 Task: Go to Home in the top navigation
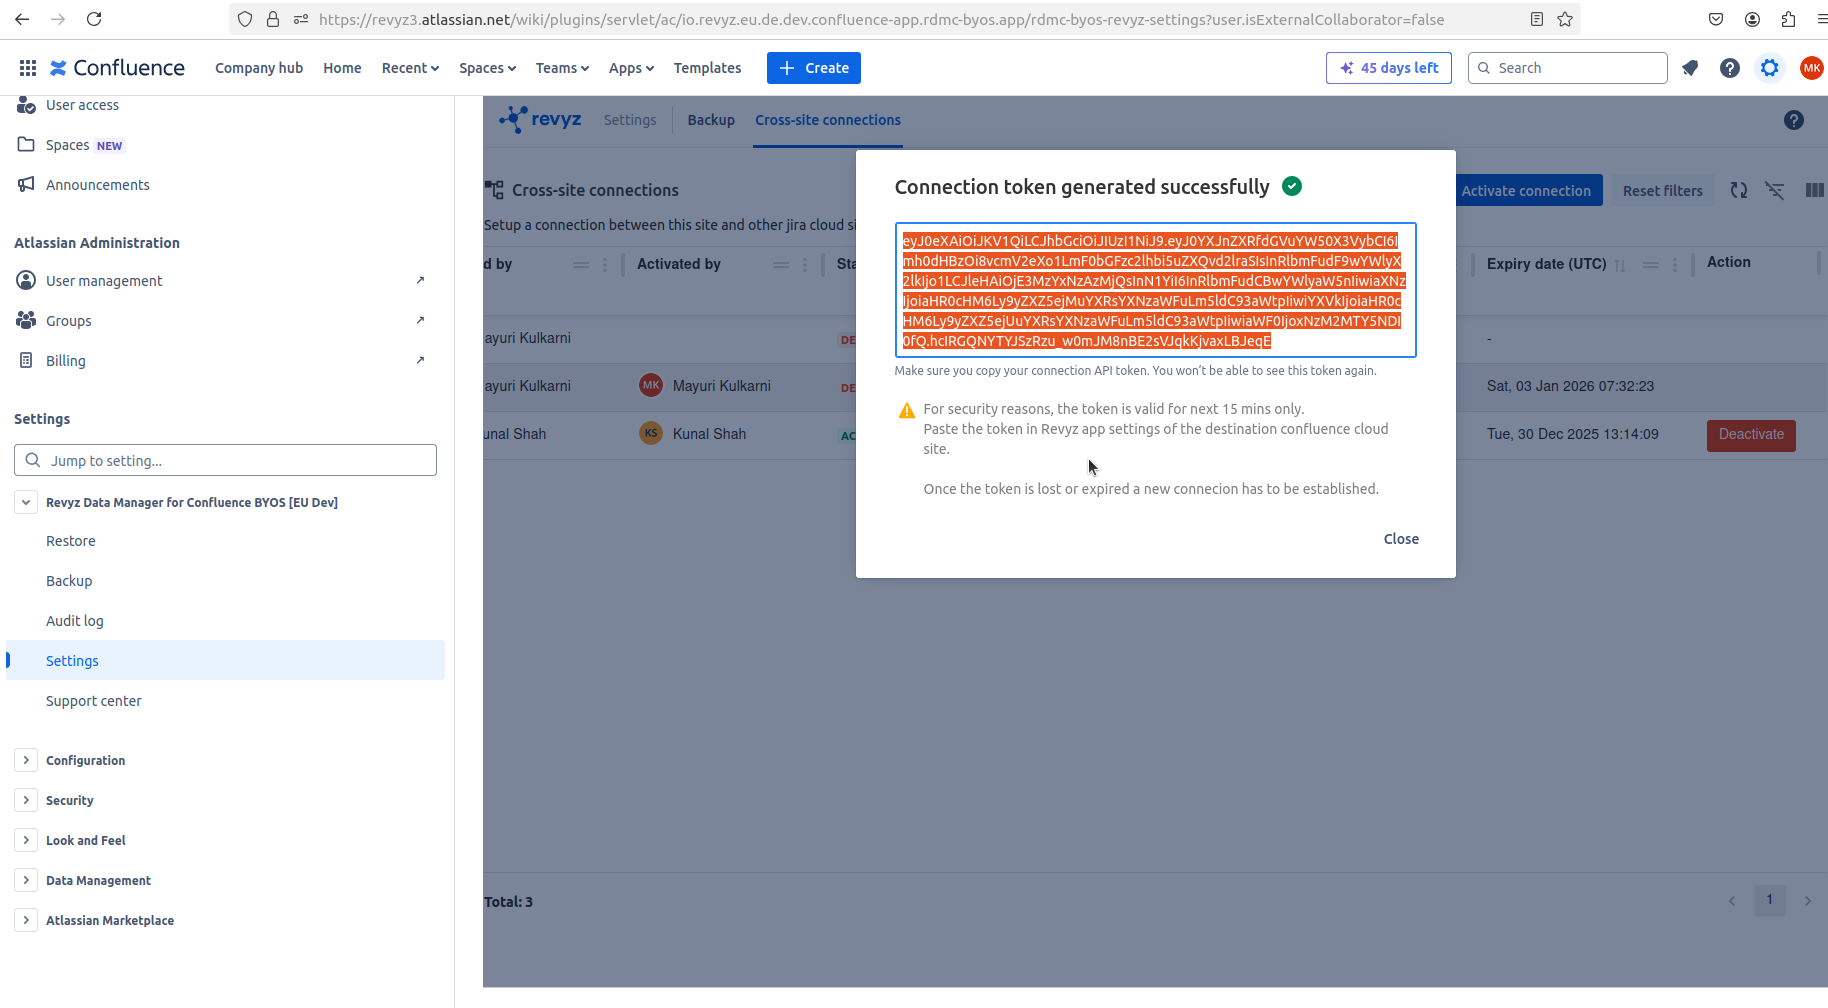(342, 68)
